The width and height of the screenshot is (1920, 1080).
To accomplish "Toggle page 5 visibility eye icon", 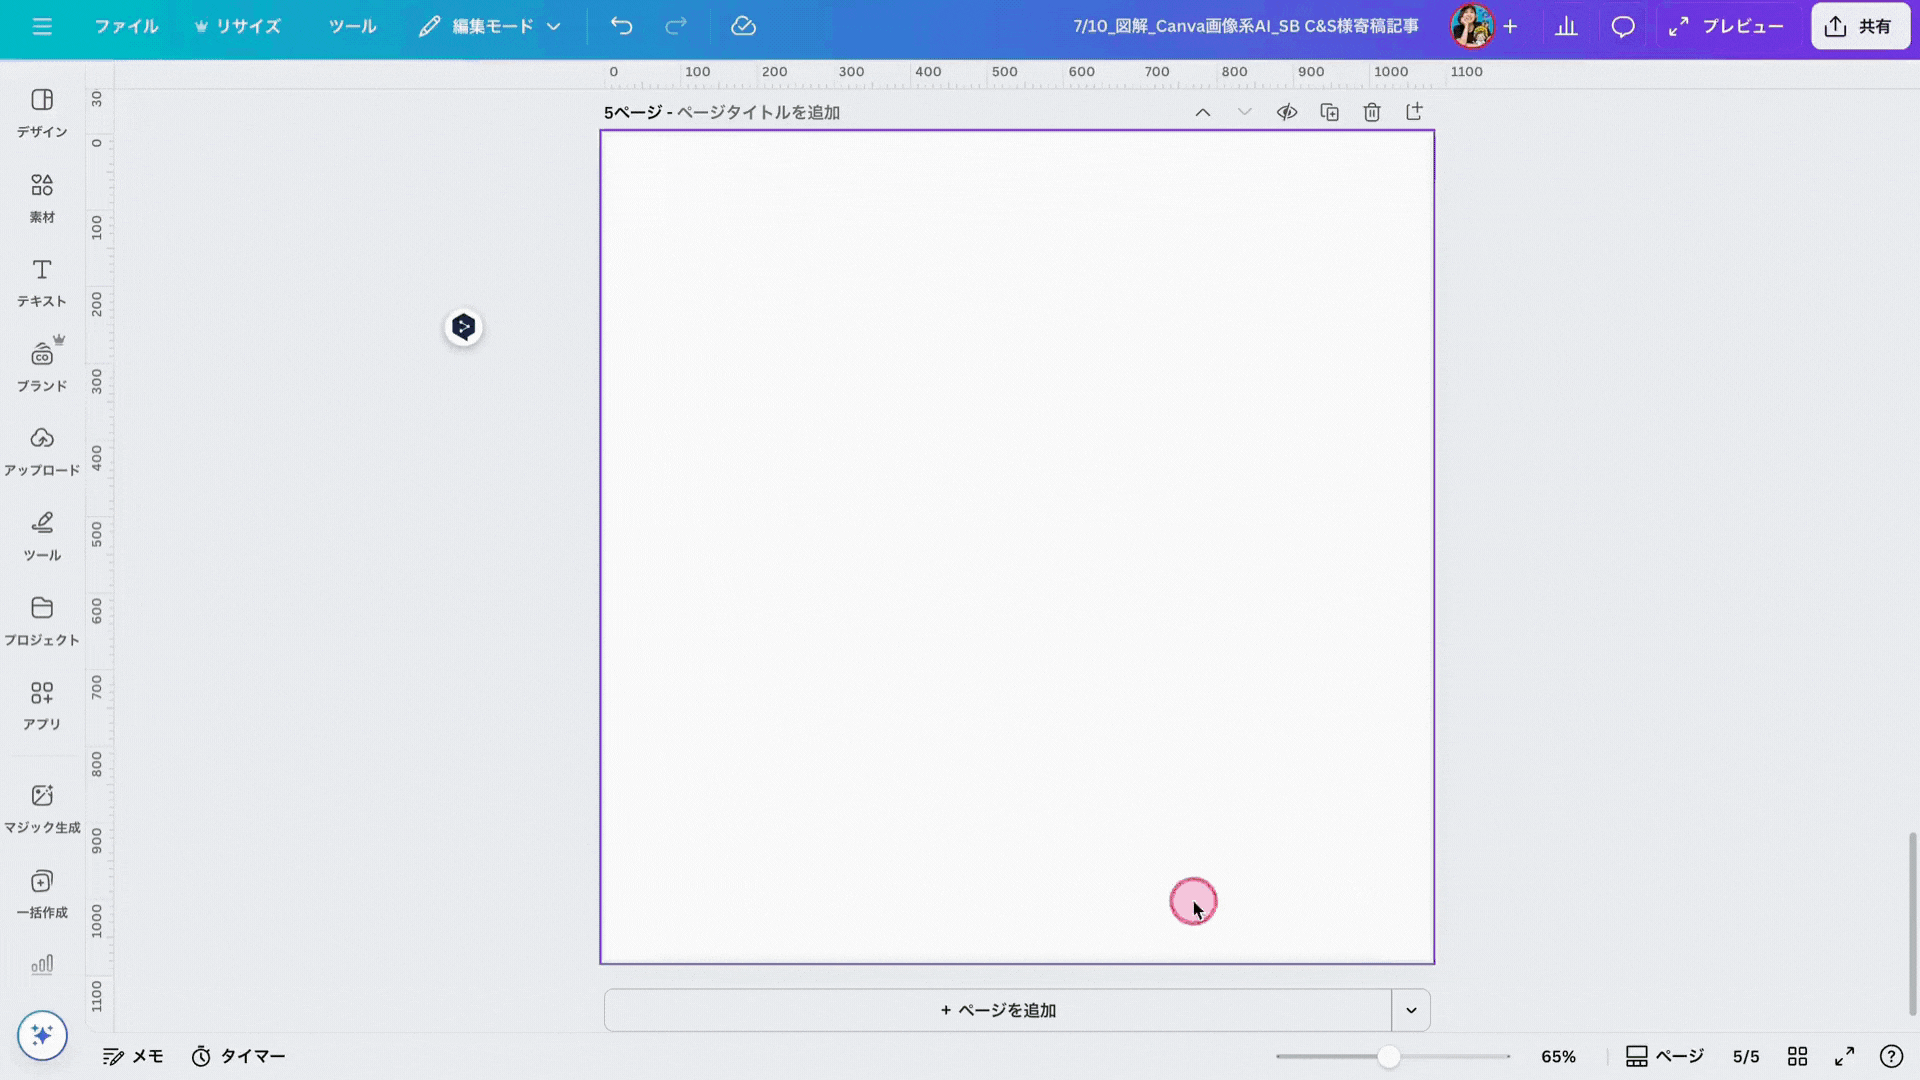I will point(1287,112).
